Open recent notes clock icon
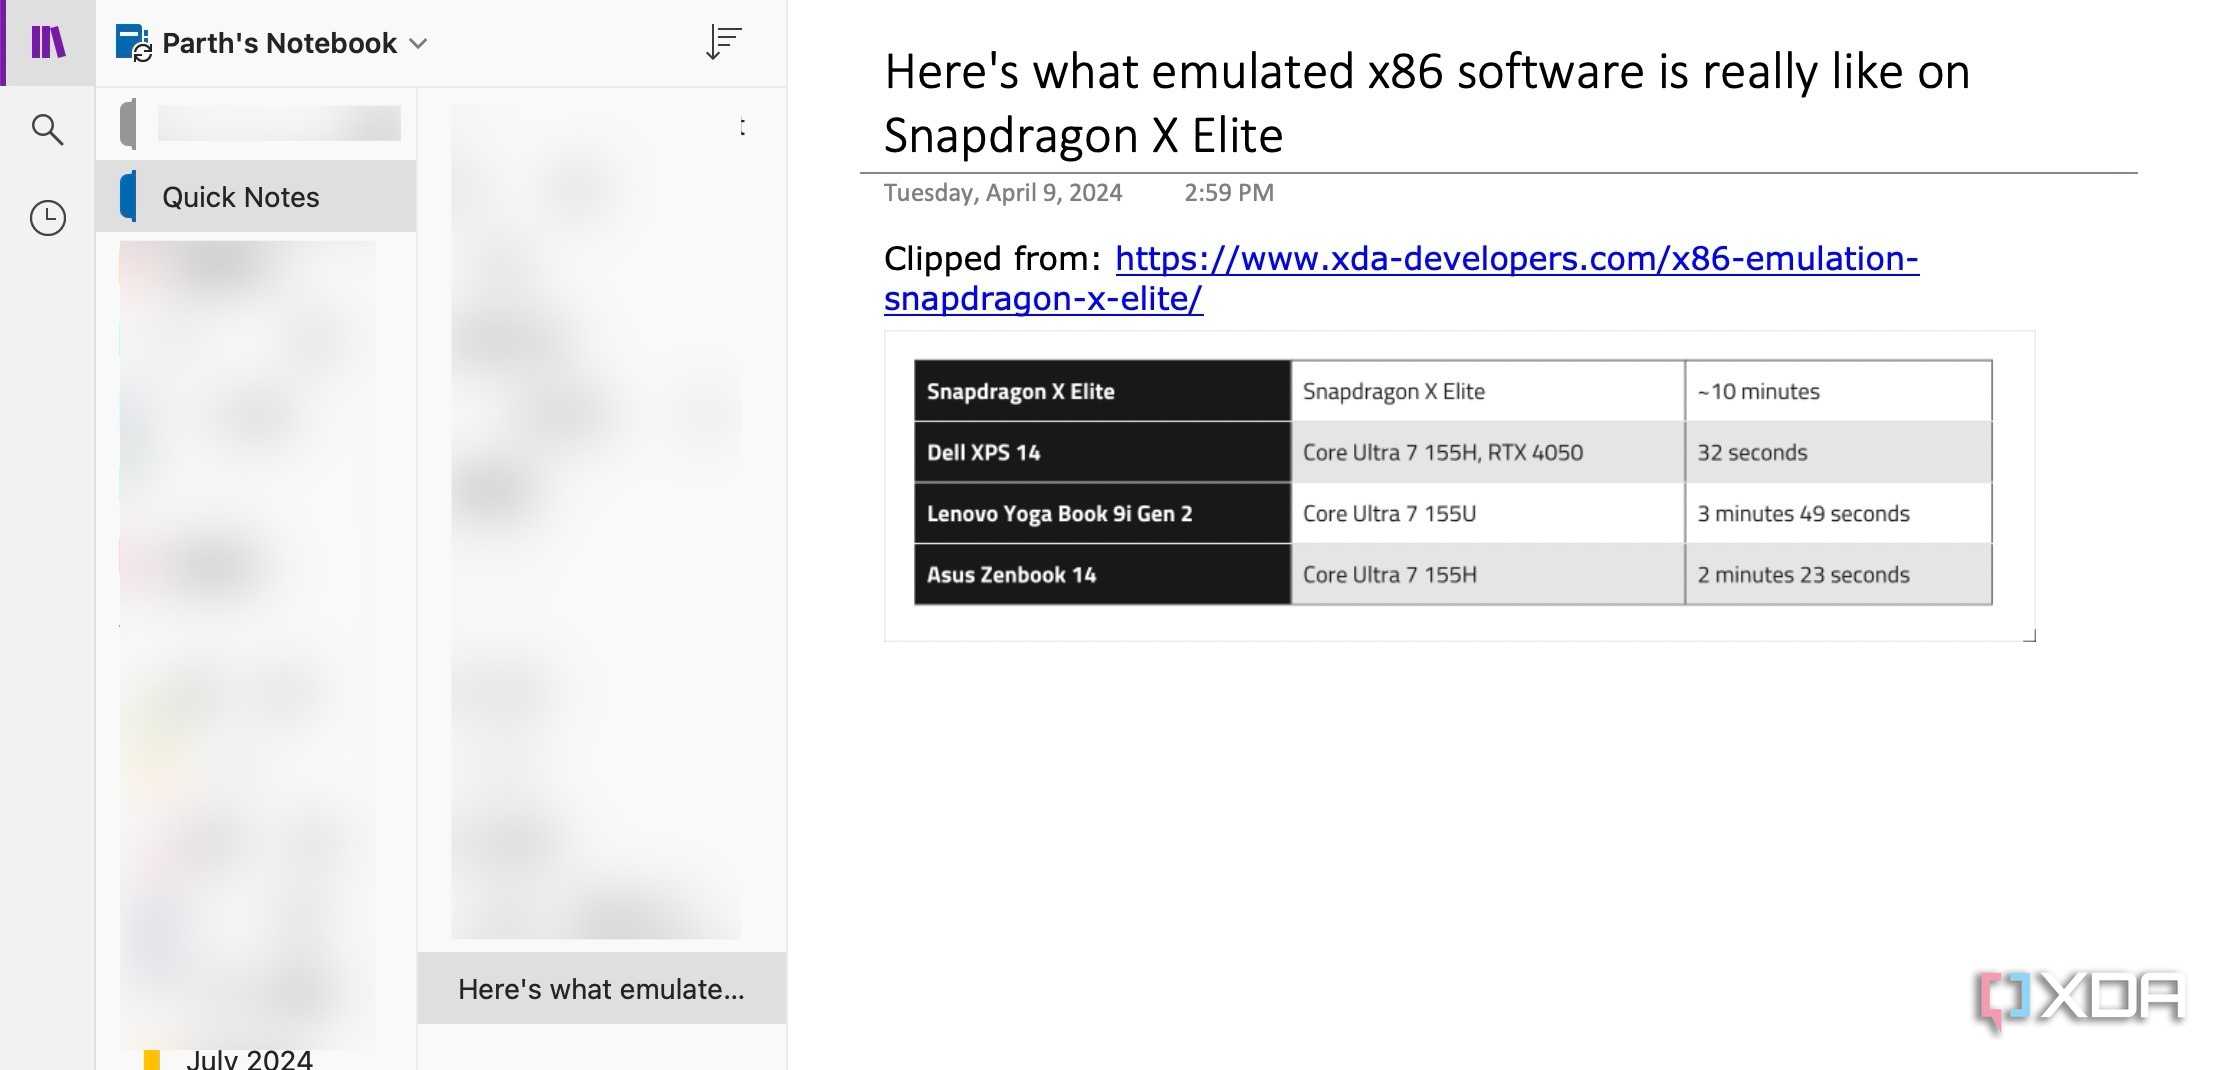Screen dimensions: 2220x1070 click(47, 218)
